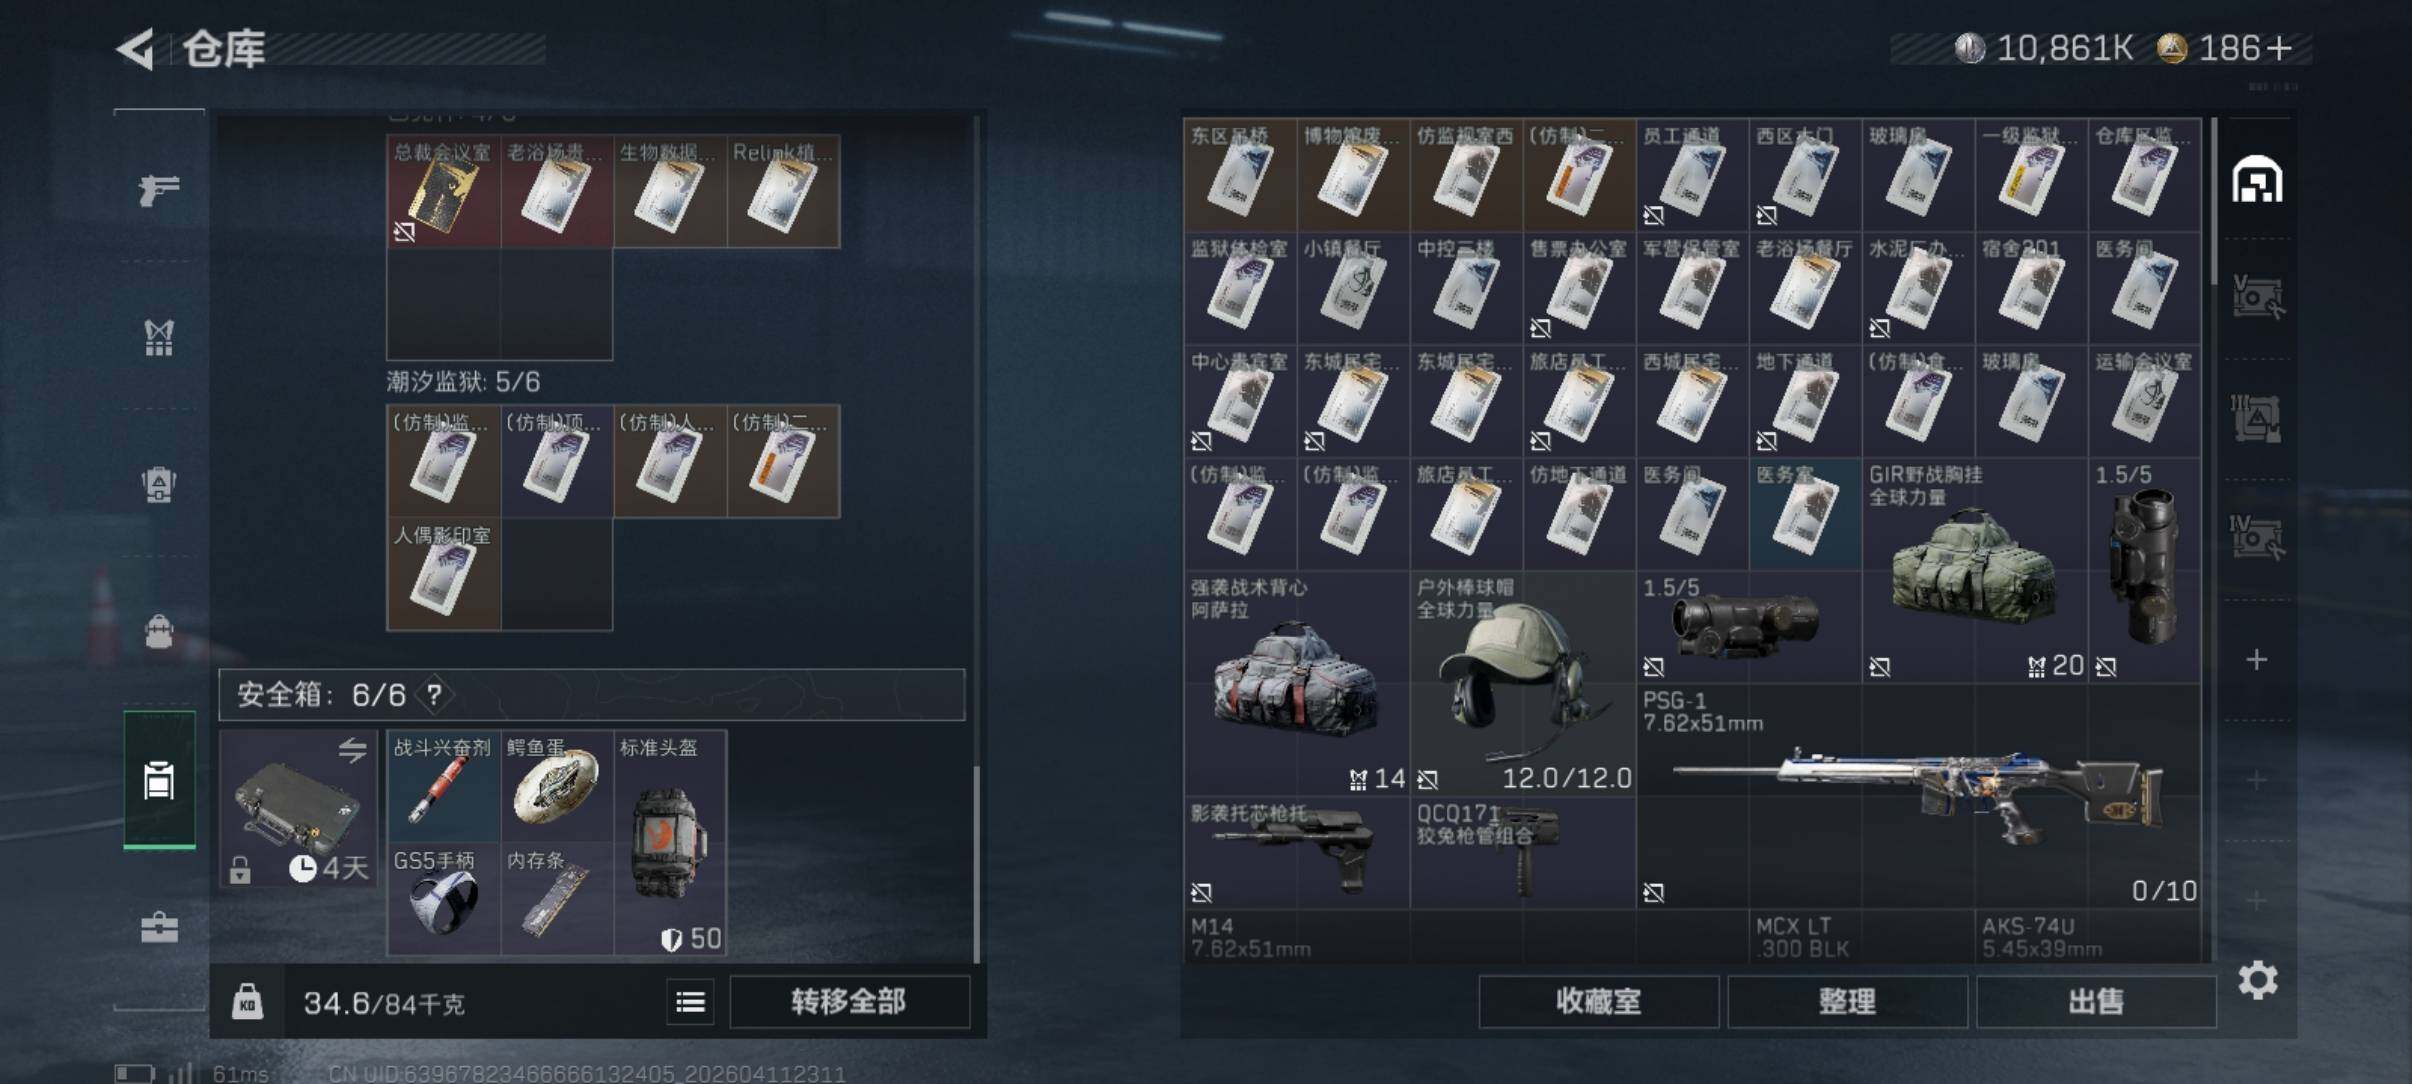Add a new storage page with plus
The width and height of the screenshot is (2412, 1084).
tap(2257, 660)
